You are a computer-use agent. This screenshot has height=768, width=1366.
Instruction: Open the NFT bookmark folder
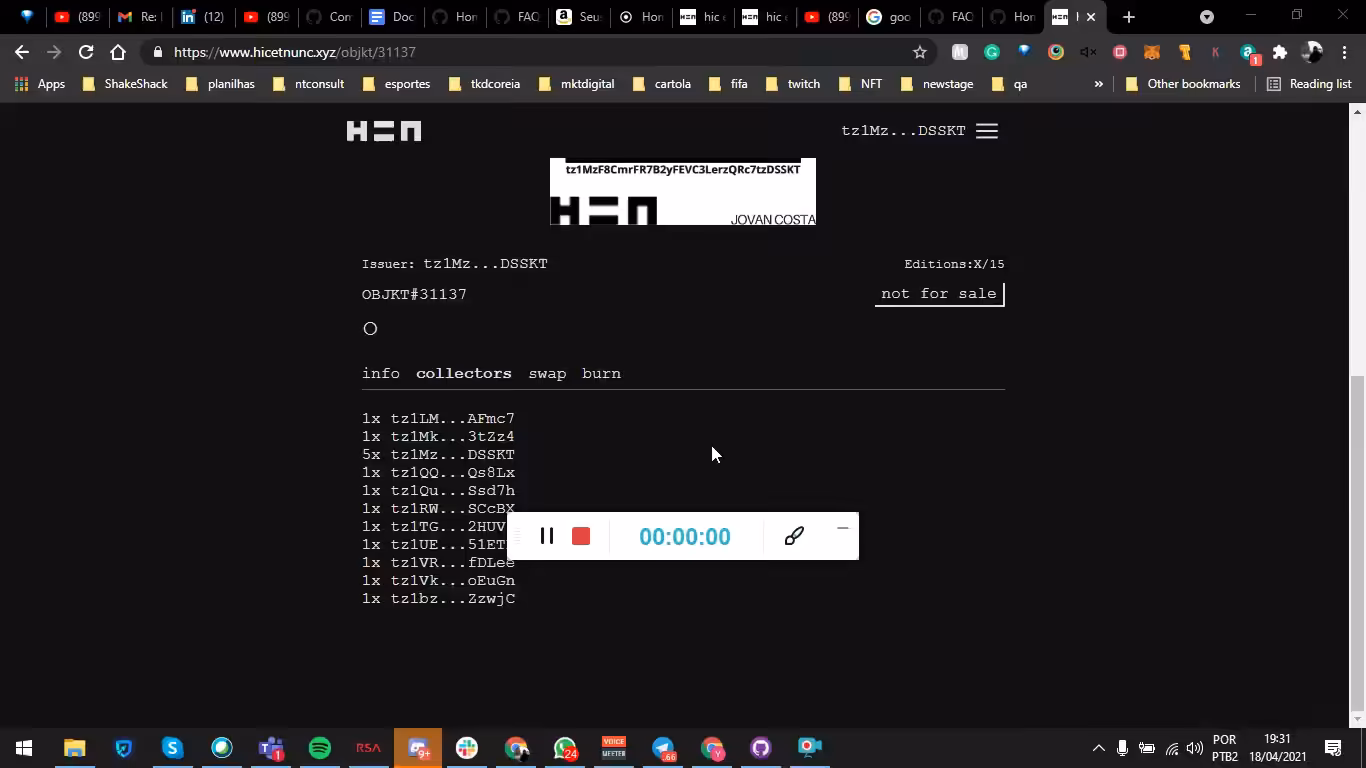(x=860, y=84)
